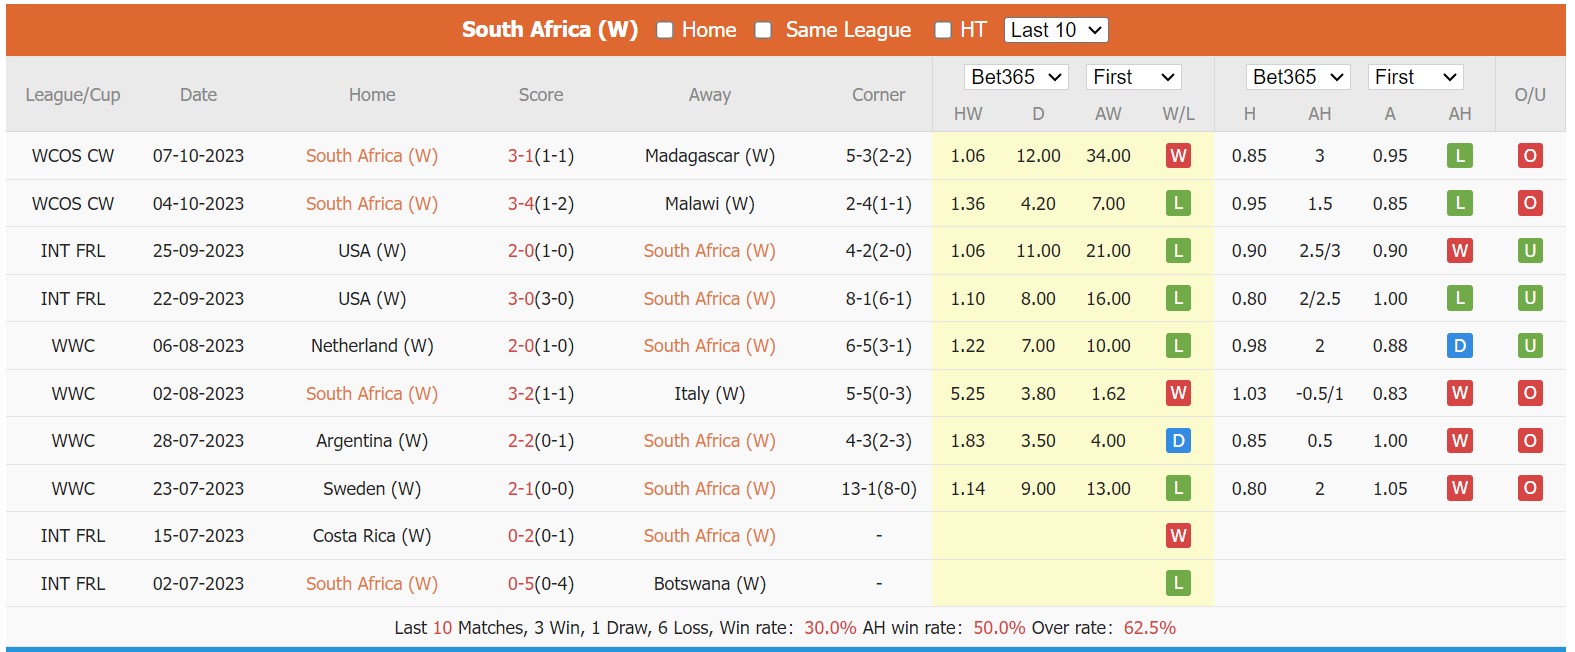1575x652 pixels.
Task: Click the green U badge in the Netherland row
Action: [1529, 345]
